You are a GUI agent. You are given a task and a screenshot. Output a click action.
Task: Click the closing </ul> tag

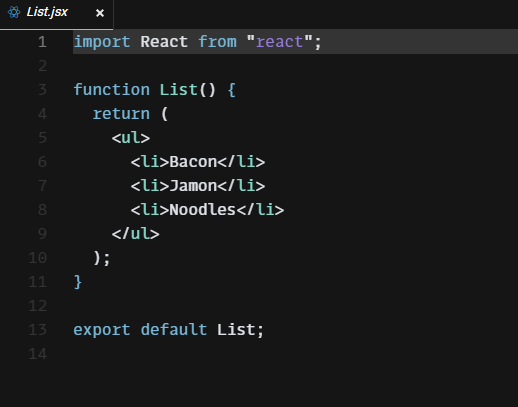tap(136, 234)
